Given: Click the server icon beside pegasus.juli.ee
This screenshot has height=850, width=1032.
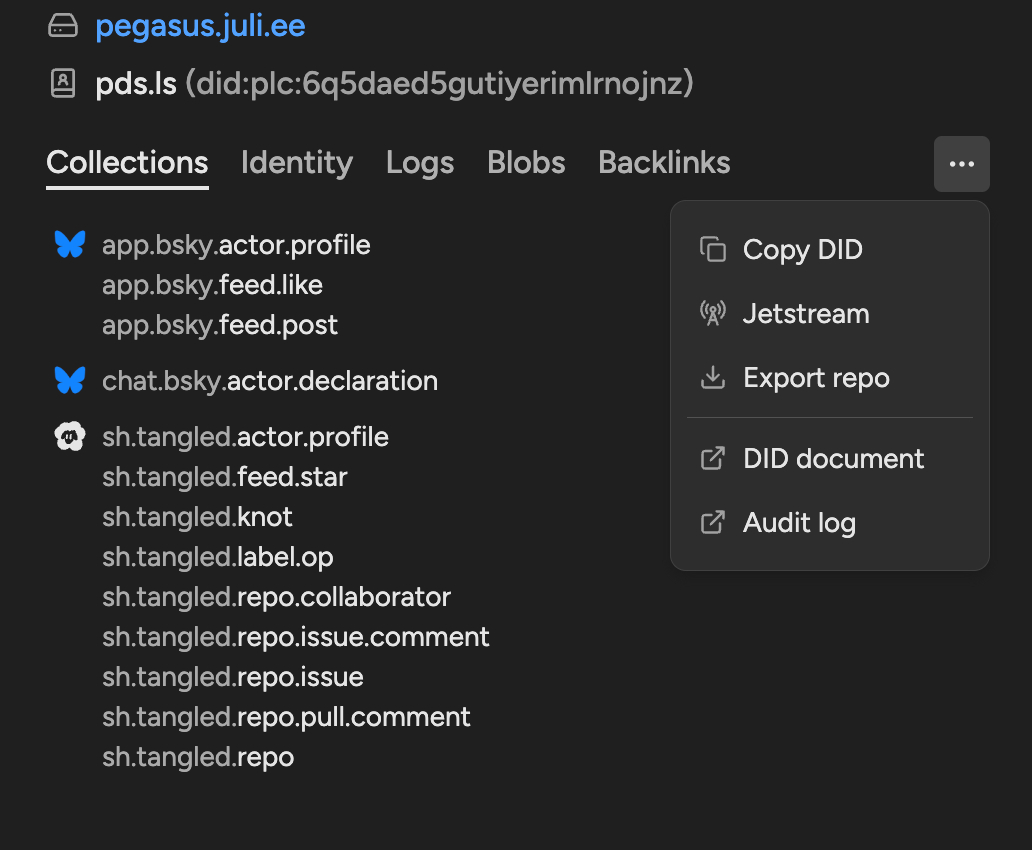Looking at the screenshot, I should click(x=63, y=27).
